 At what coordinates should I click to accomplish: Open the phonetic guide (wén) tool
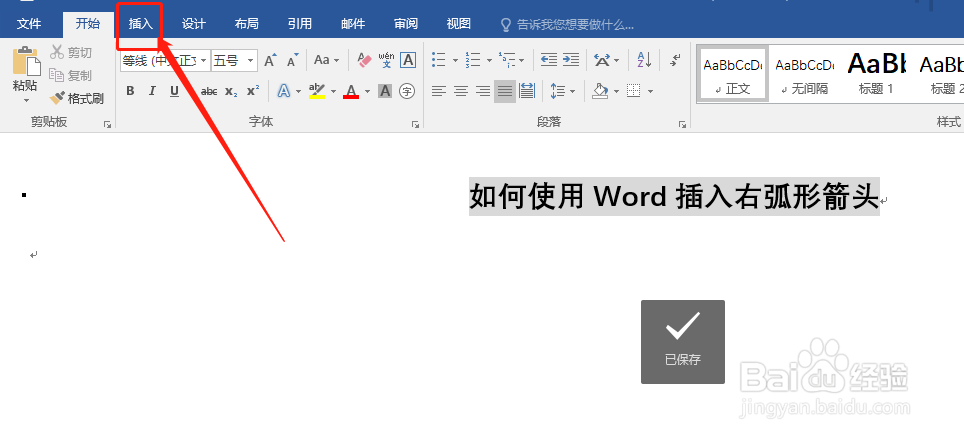pos(386,60)
